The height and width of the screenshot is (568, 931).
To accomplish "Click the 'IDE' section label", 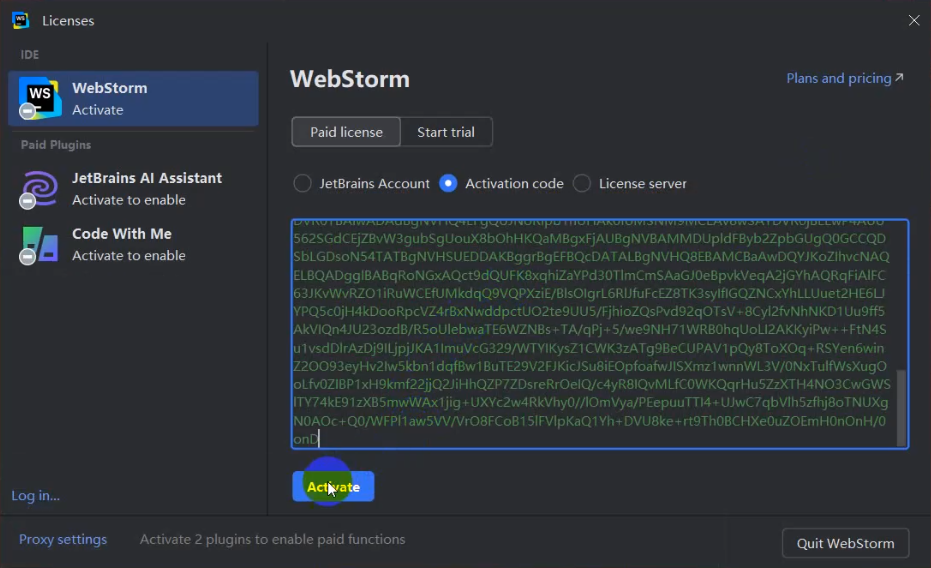I will pos(30,55).
